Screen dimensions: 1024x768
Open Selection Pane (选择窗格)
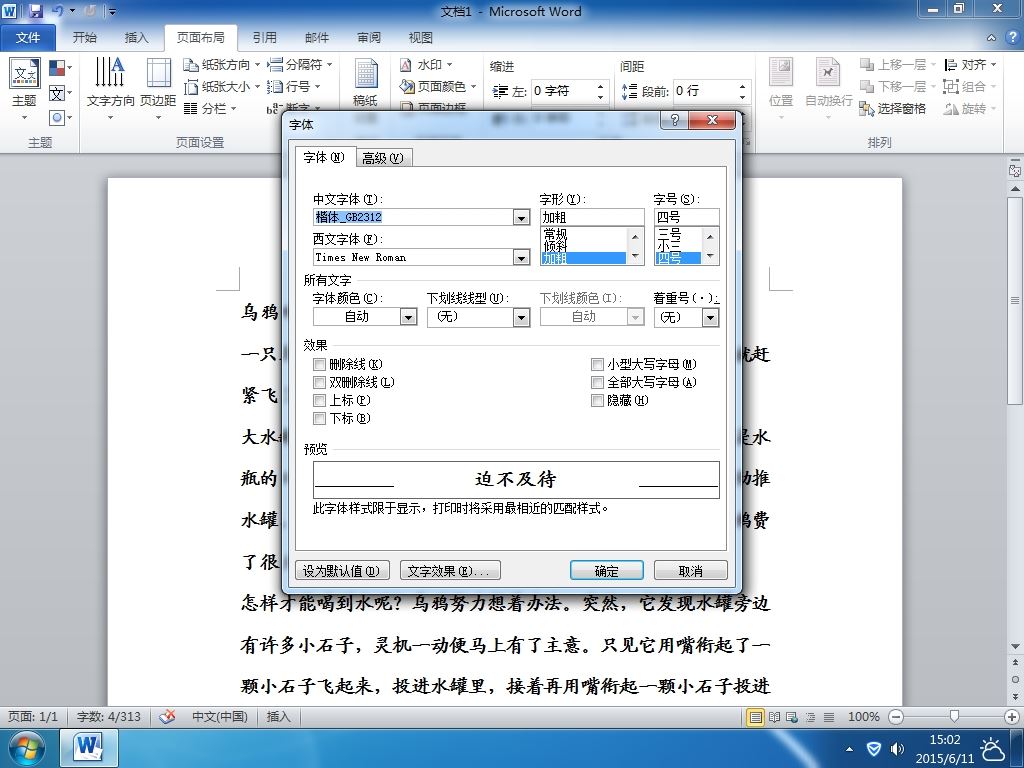point(893,108)
